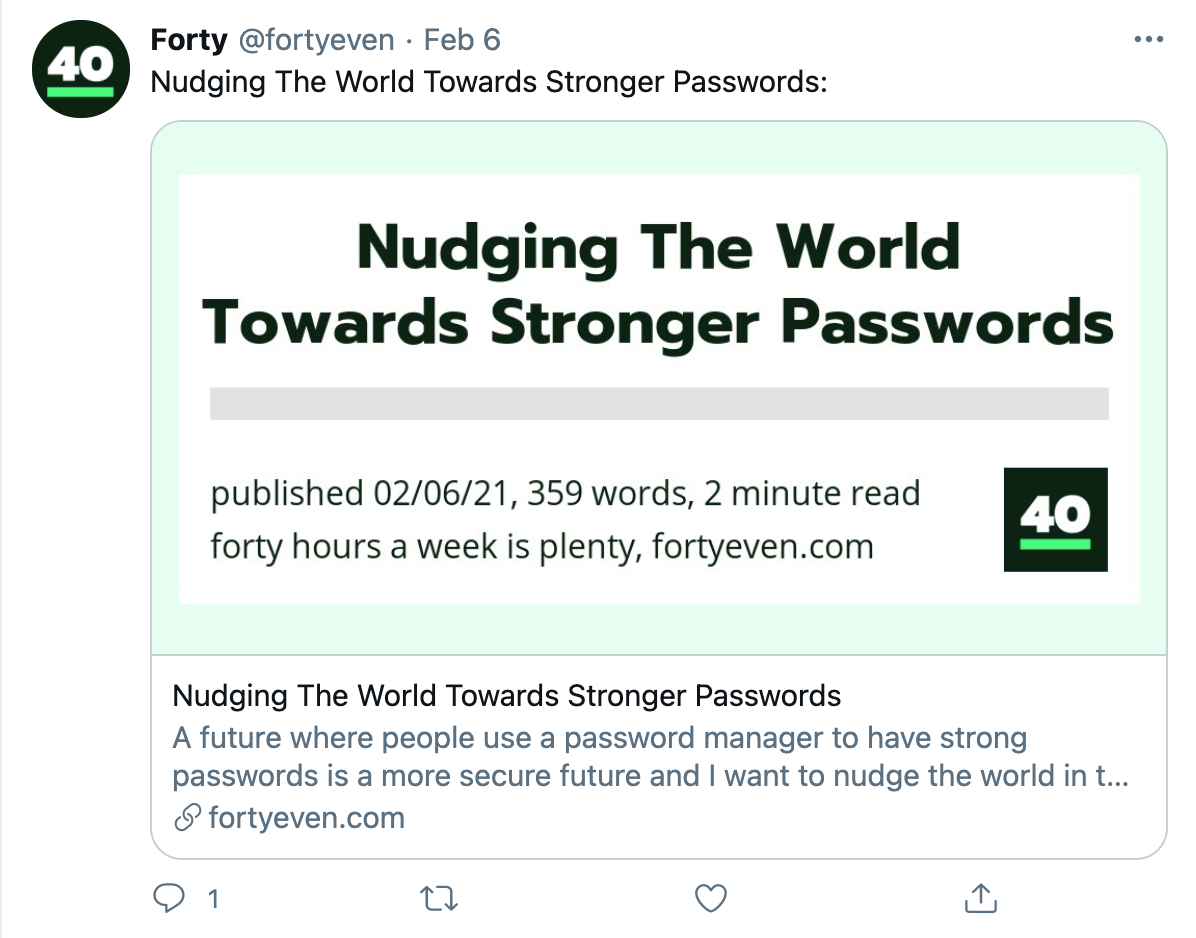Open the three-dot more options menu
The width and height of the screenshot is (1196, 938).
click(x=1149, y=39)
